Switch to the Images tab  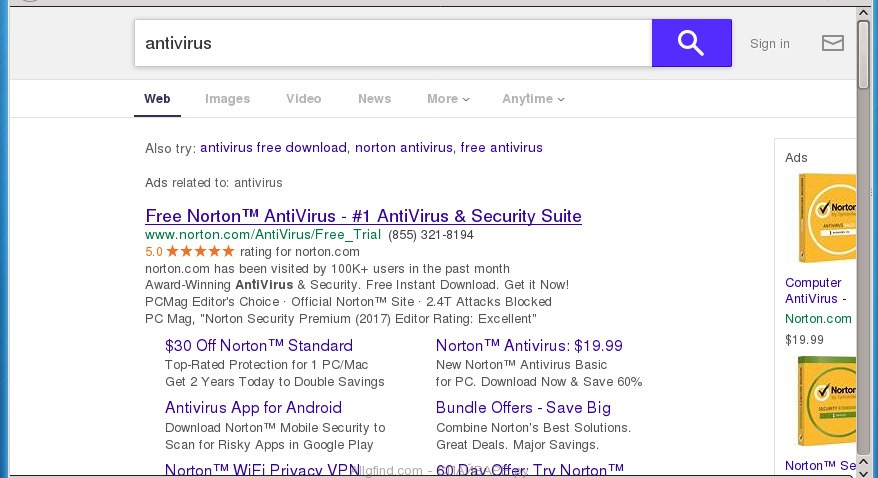click(227, 99)
